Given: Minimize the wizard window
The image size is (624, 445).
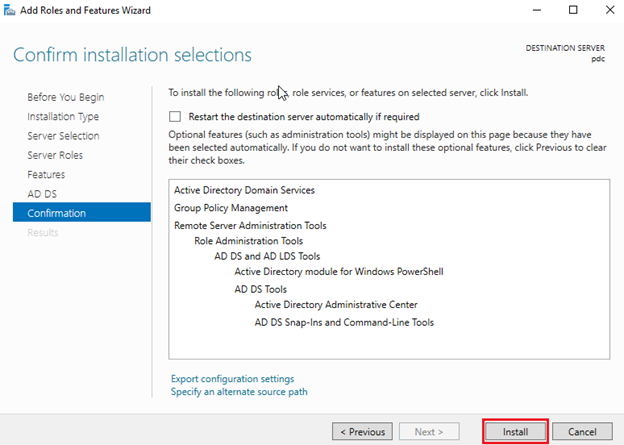Looking at the screenshot, I should 537,10.
